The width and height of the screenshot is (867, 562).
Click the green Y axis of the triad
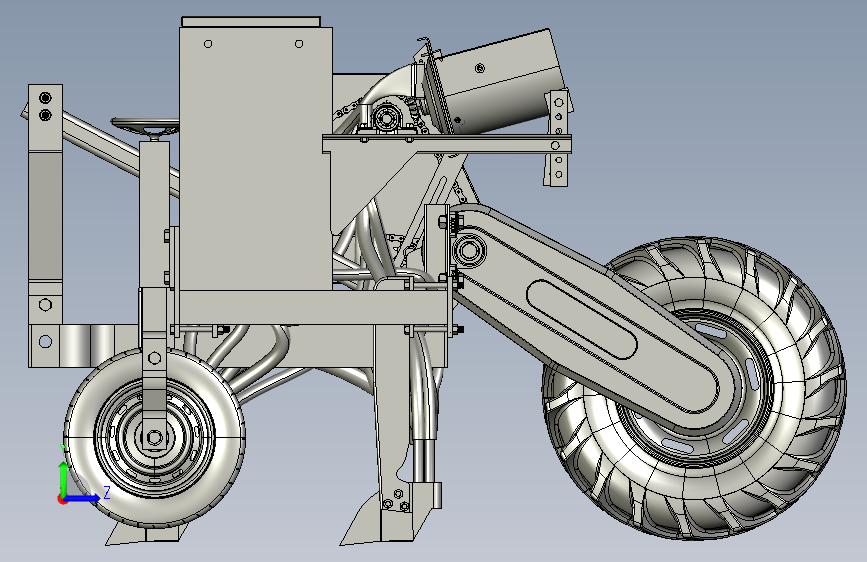(64, 478)
